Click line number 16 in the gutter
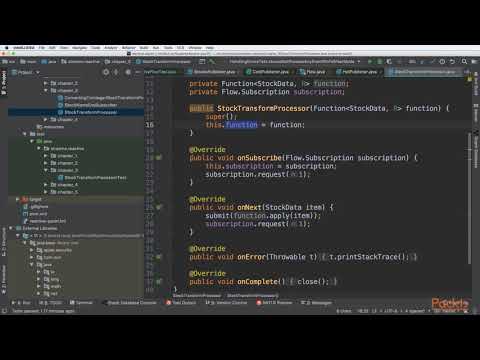This screenshot has width=480, height=360. (x=150, y=125)
